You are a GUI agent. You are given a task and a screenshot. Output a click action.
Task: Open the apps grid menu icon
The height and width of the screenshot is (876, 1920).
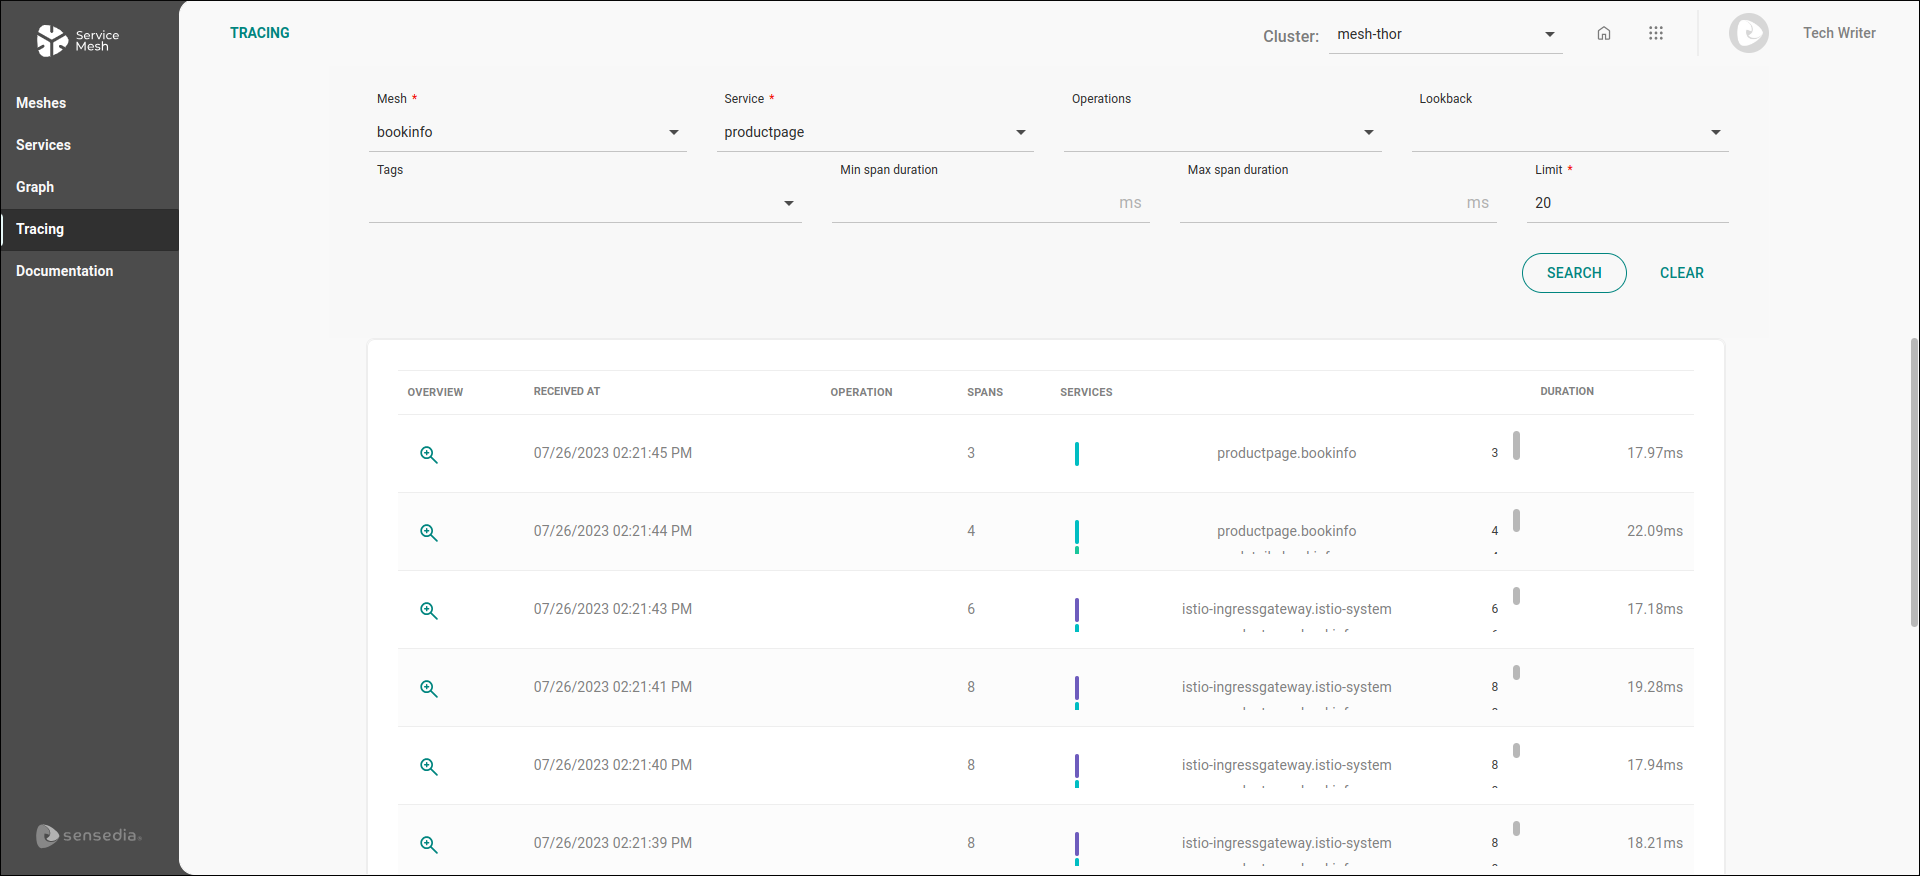1656,33
